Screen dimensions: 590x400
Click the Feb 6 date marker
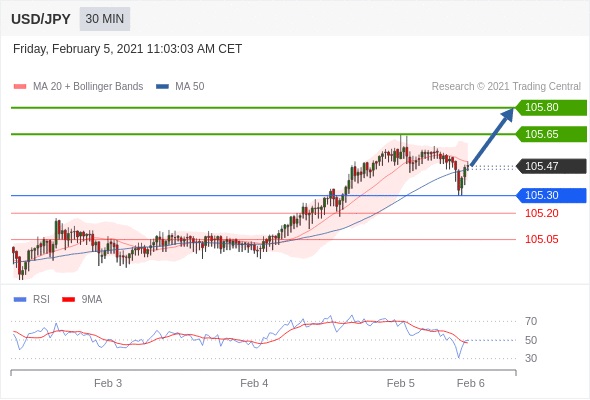pos(471,383)
